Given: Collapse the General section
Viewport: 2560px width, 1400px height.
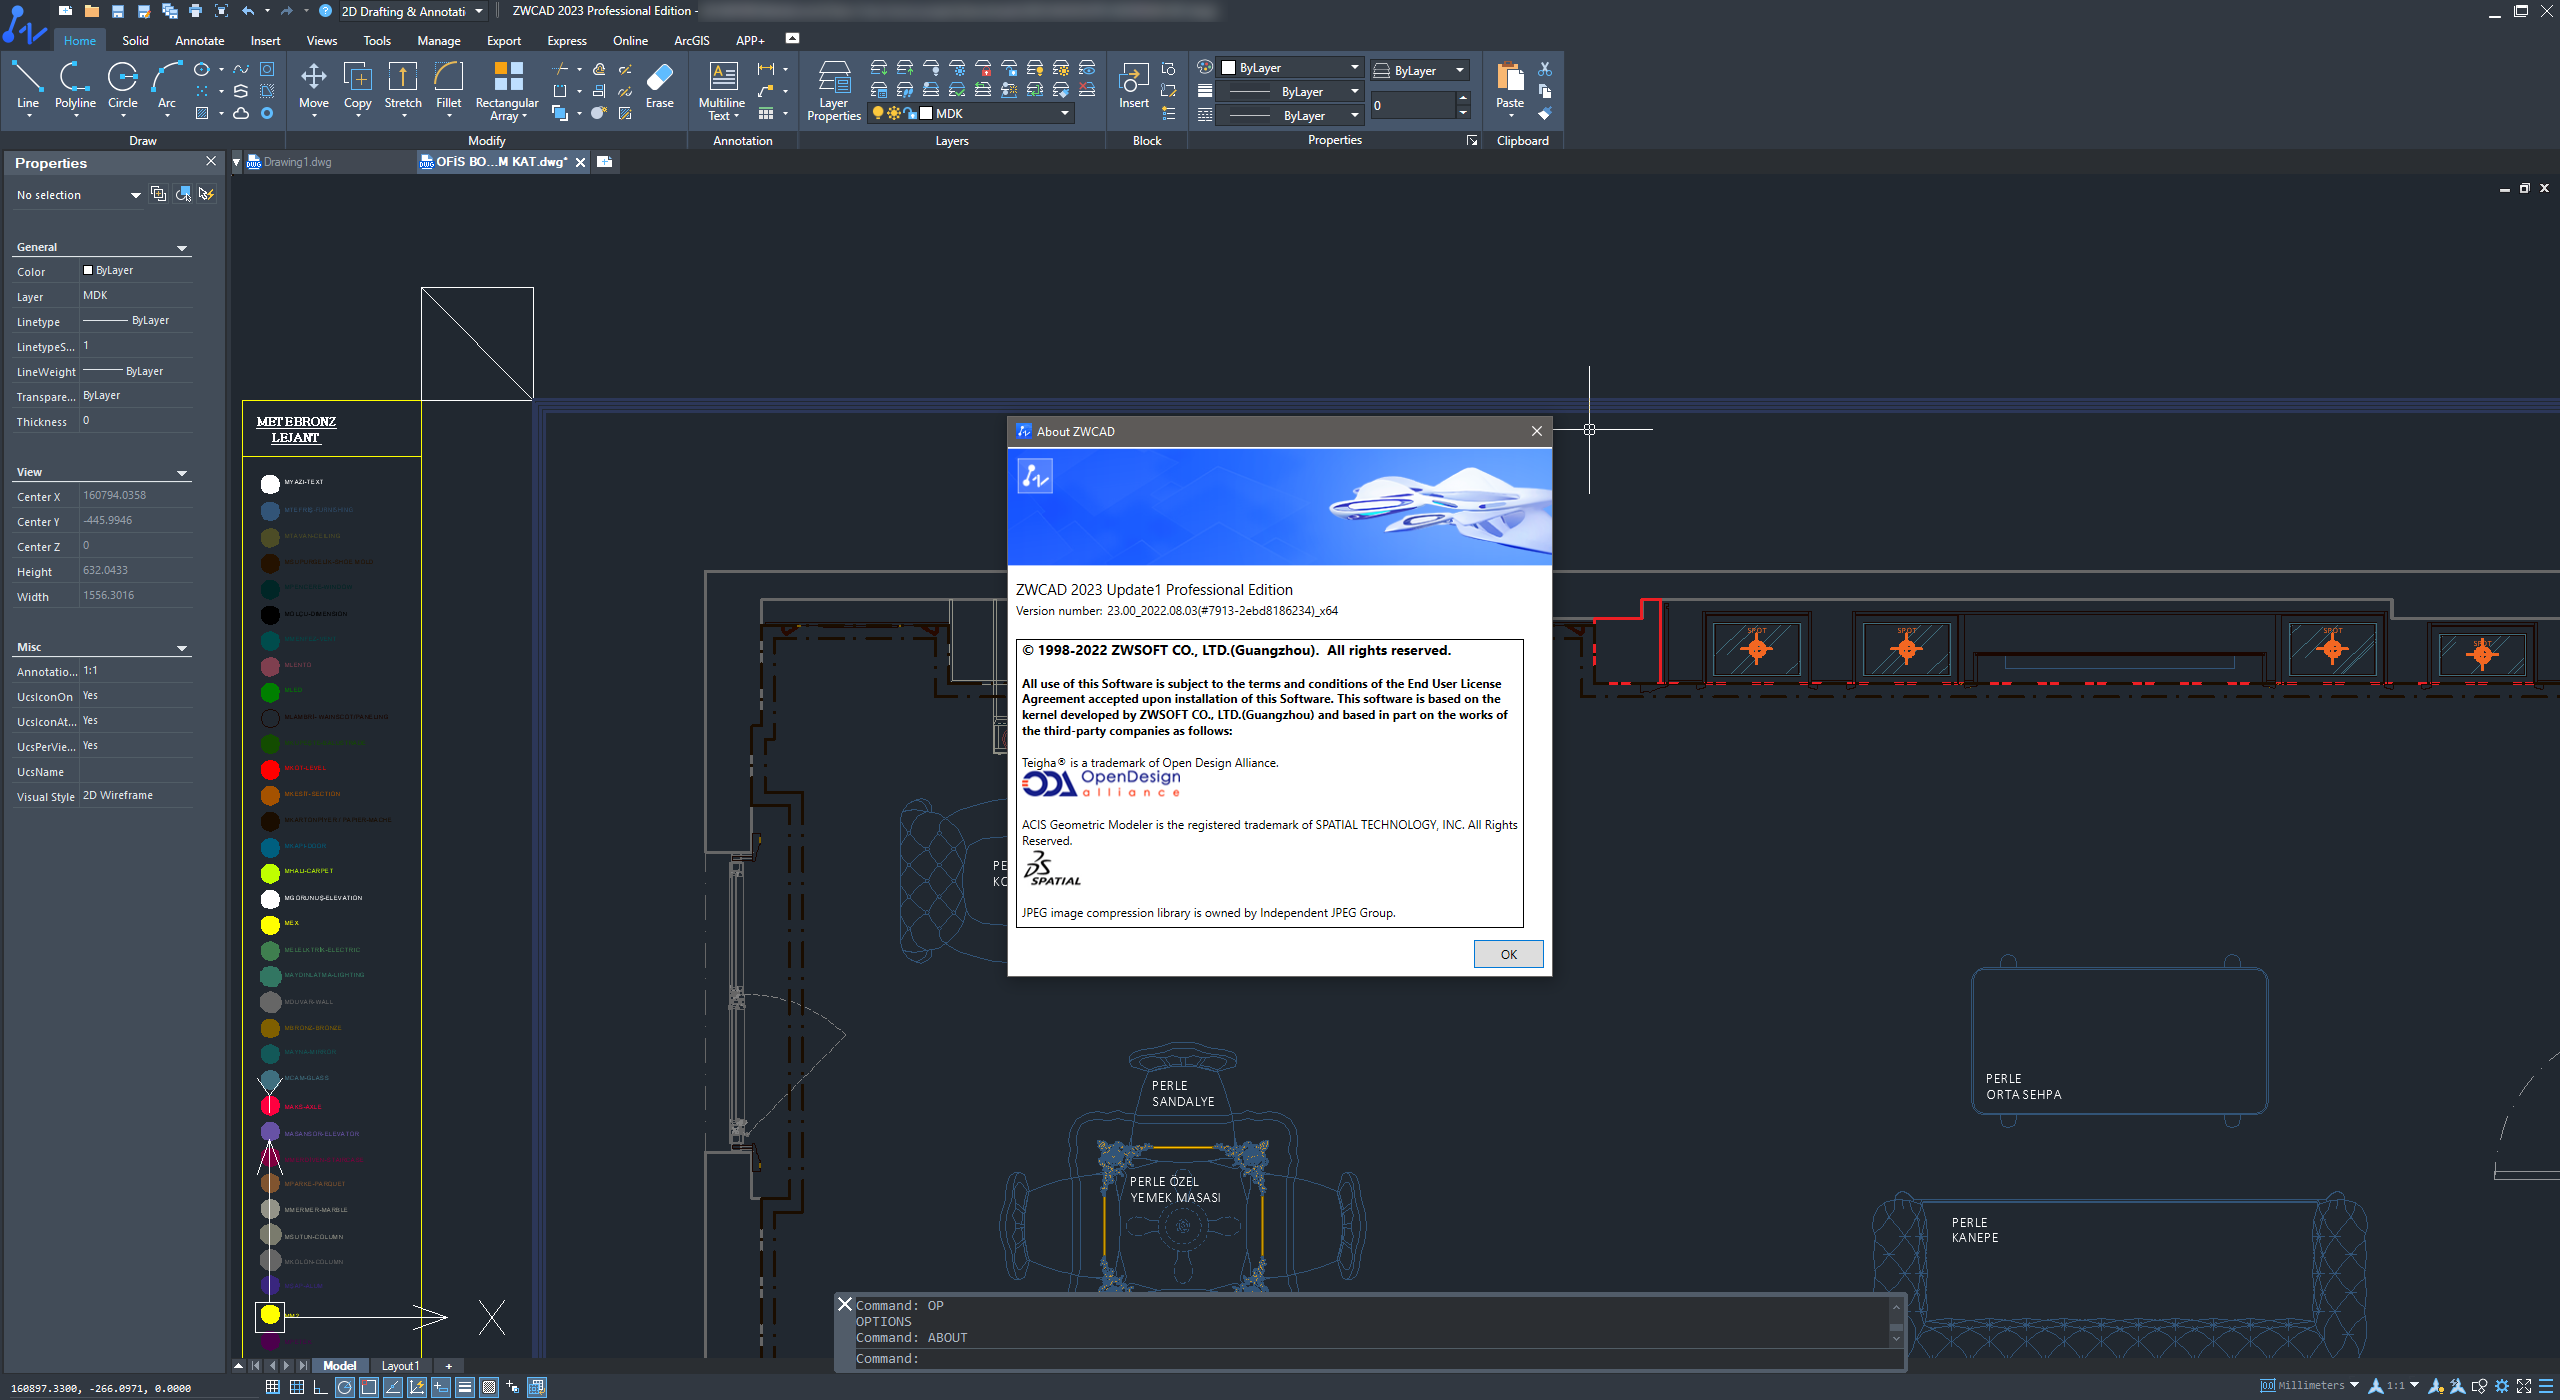Looking at the screenshot, I should tap(182, 248).
